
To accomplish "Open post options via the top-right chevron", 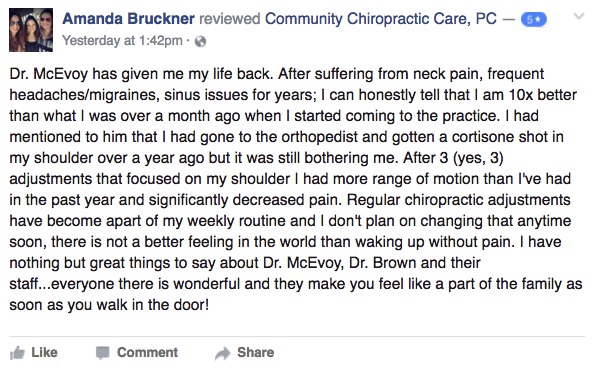I will (x=578, y=16).
